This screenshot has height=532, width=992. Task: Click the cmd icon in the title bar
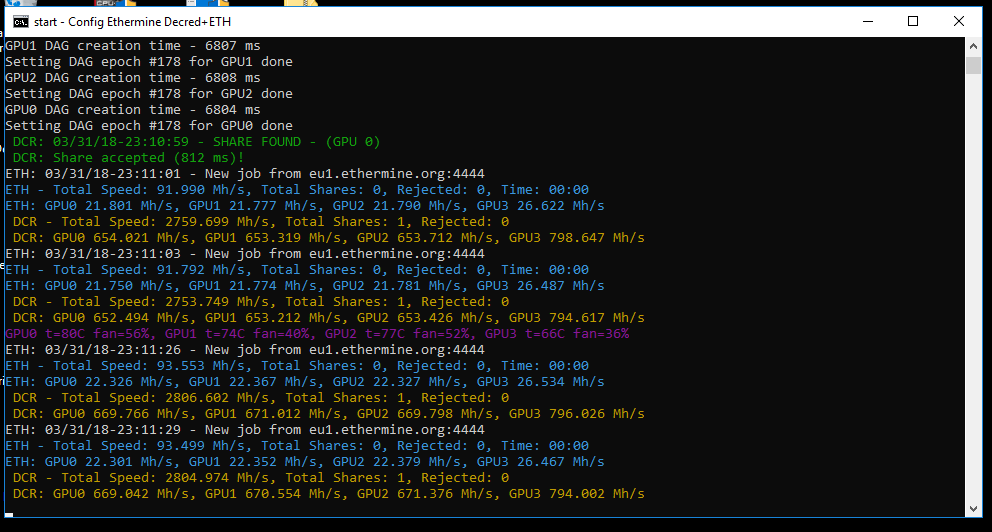[21, 22]
